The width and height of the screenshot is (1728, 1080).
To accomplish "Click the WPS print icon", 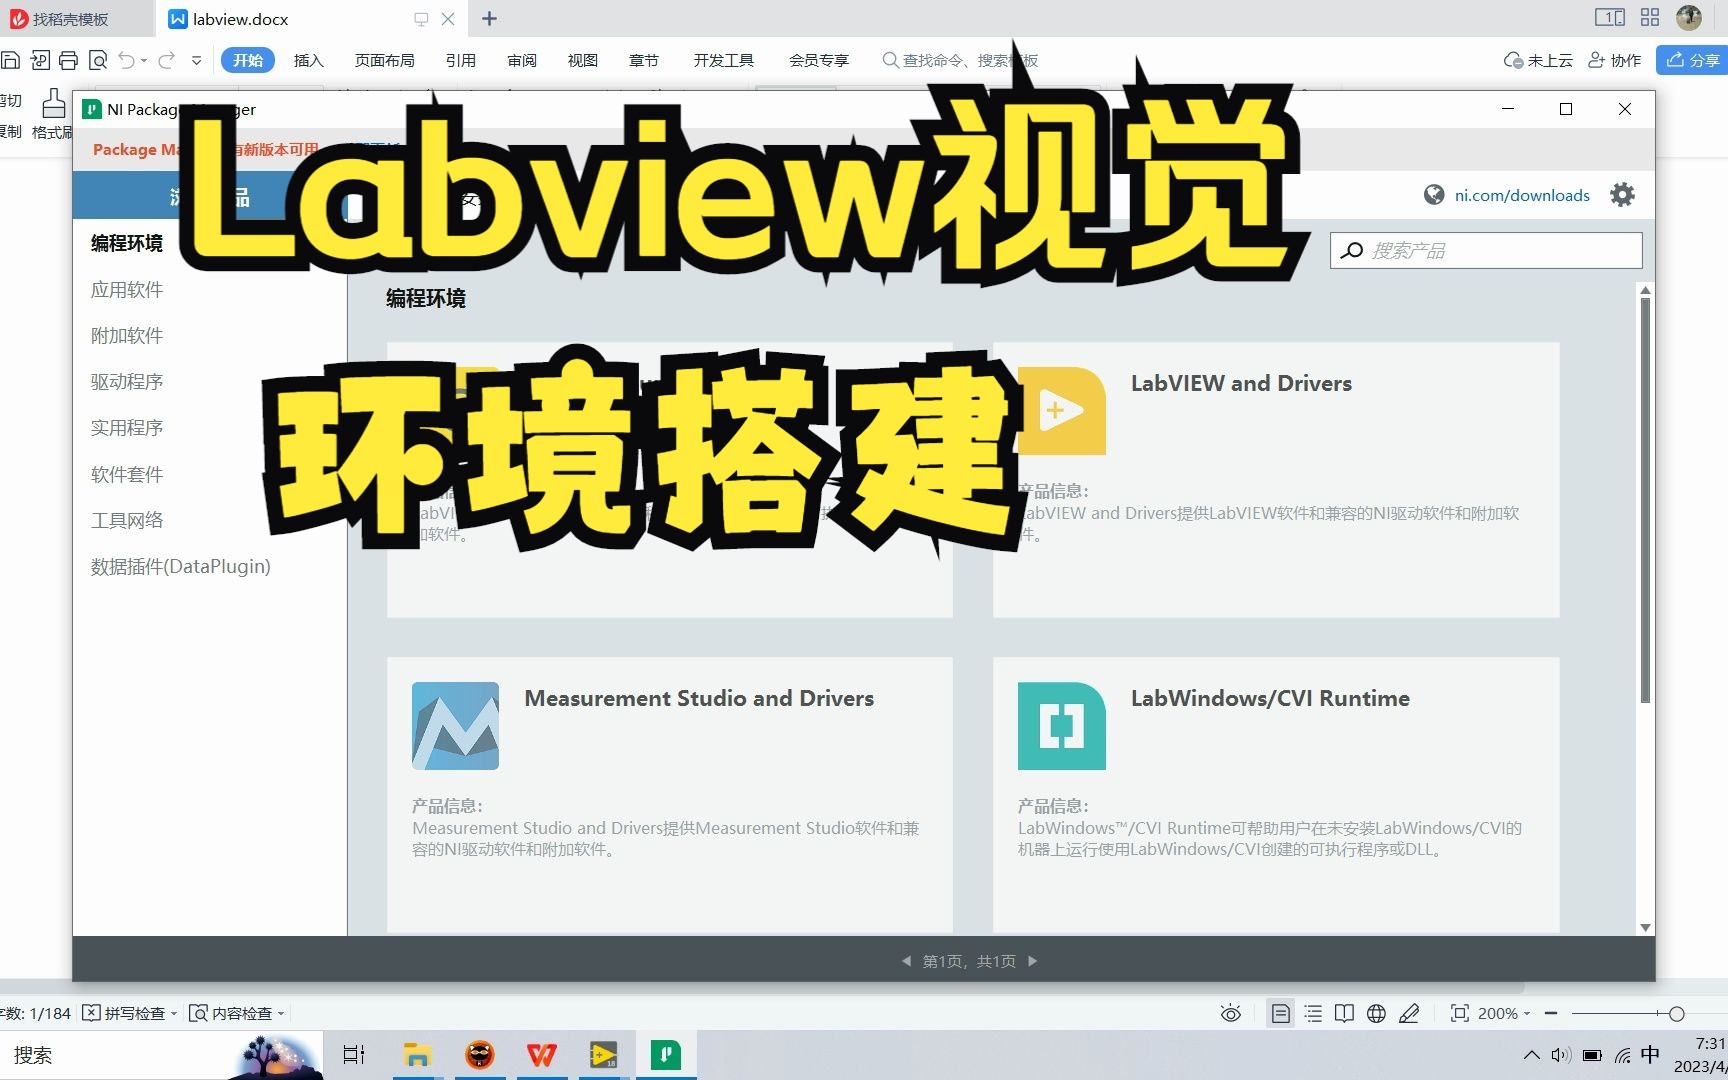I will (x=69, y=61).
